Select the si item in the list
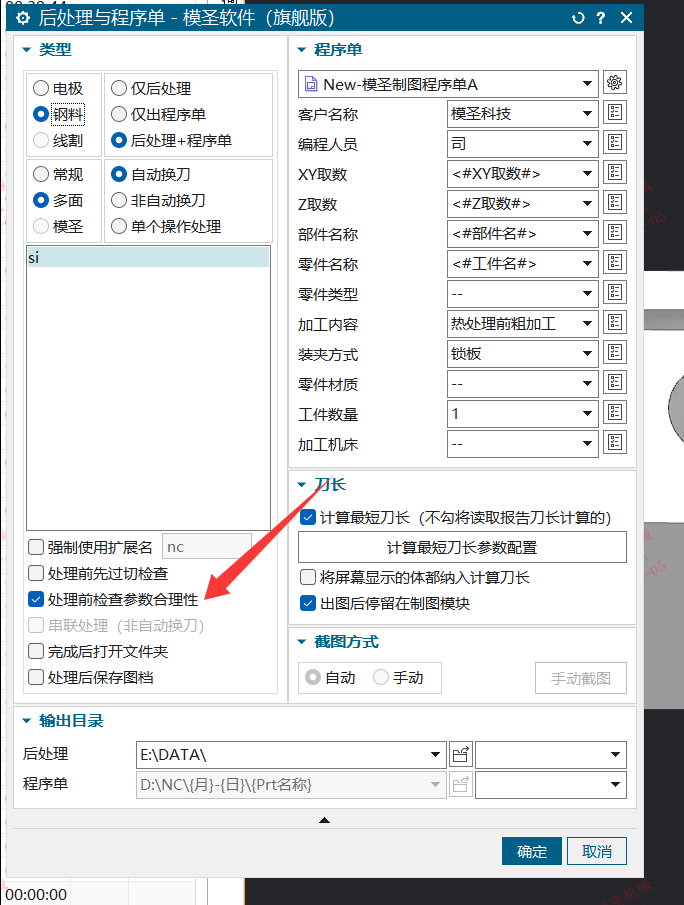This screenshot has height=905, width=684. (148, 257)
